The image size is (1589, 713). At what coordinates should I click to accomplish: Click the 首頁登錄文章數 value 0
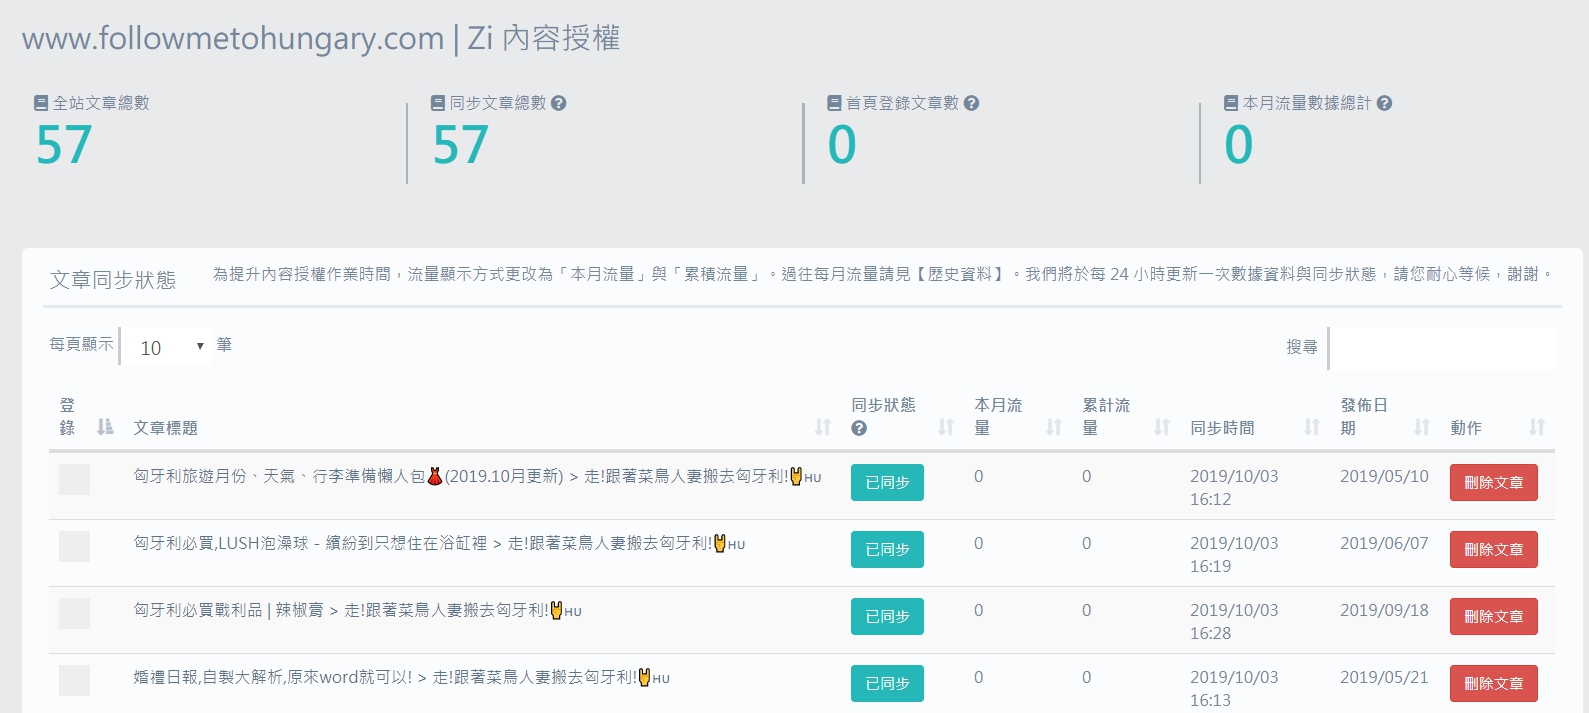point(842,145)
